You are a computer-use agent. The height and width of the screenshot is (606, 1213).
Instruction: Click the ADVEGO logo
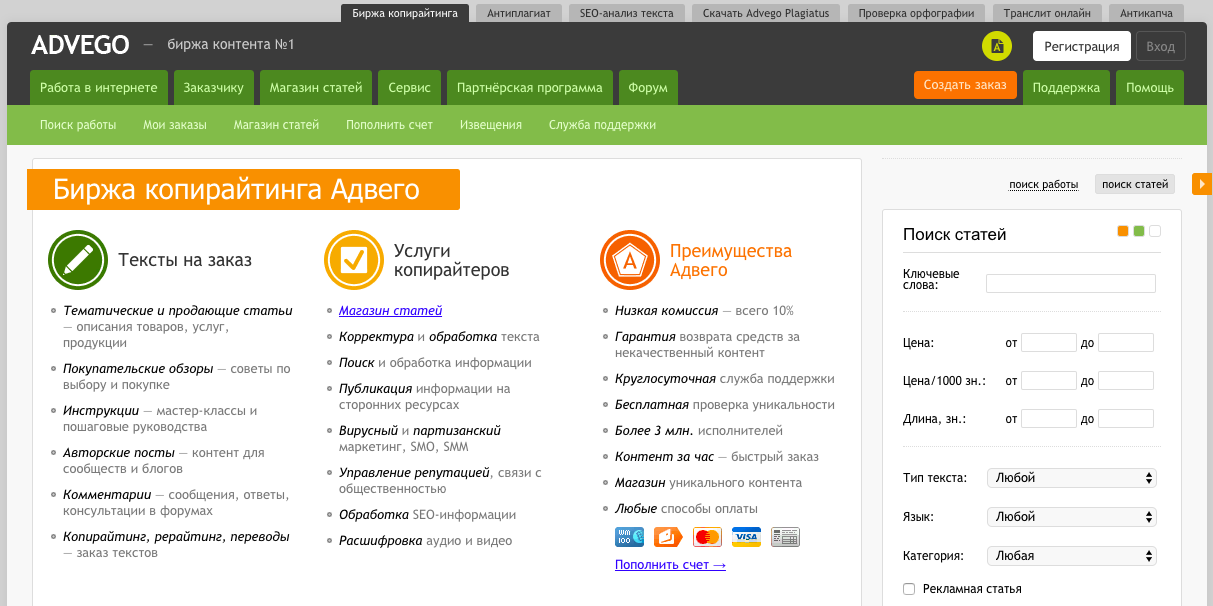point(80,45)
